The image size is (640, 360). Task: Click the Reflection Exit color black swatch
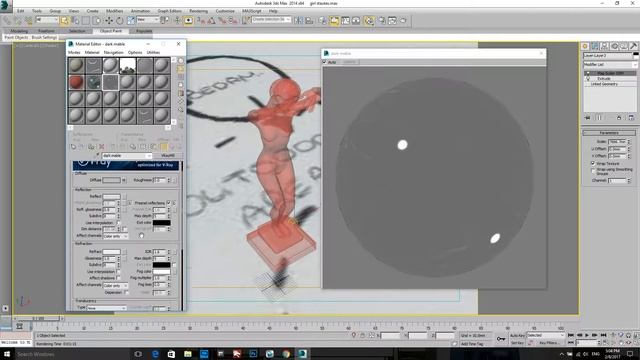[x=162, y=222]
